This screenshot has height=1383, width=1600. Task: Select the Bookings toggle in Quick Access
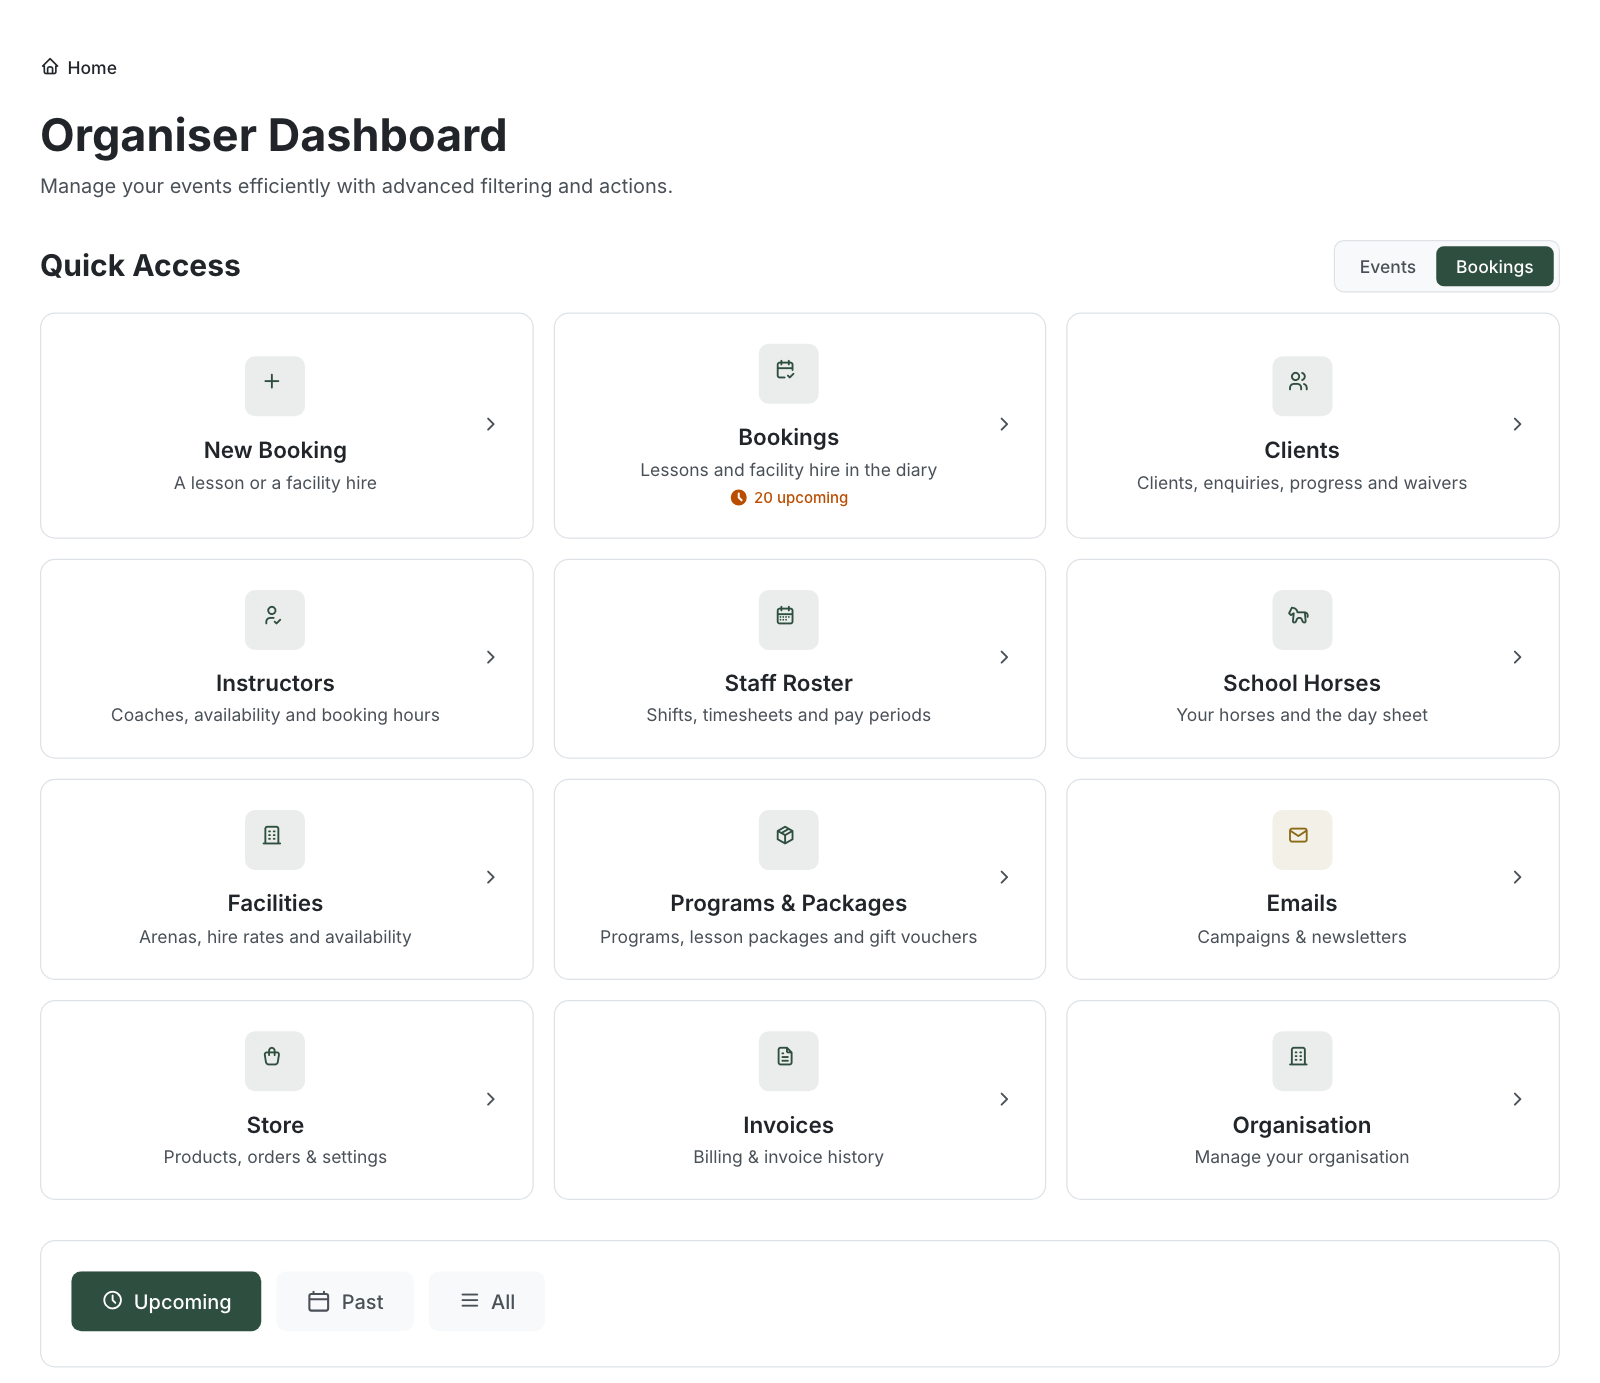pos(1494,267)
